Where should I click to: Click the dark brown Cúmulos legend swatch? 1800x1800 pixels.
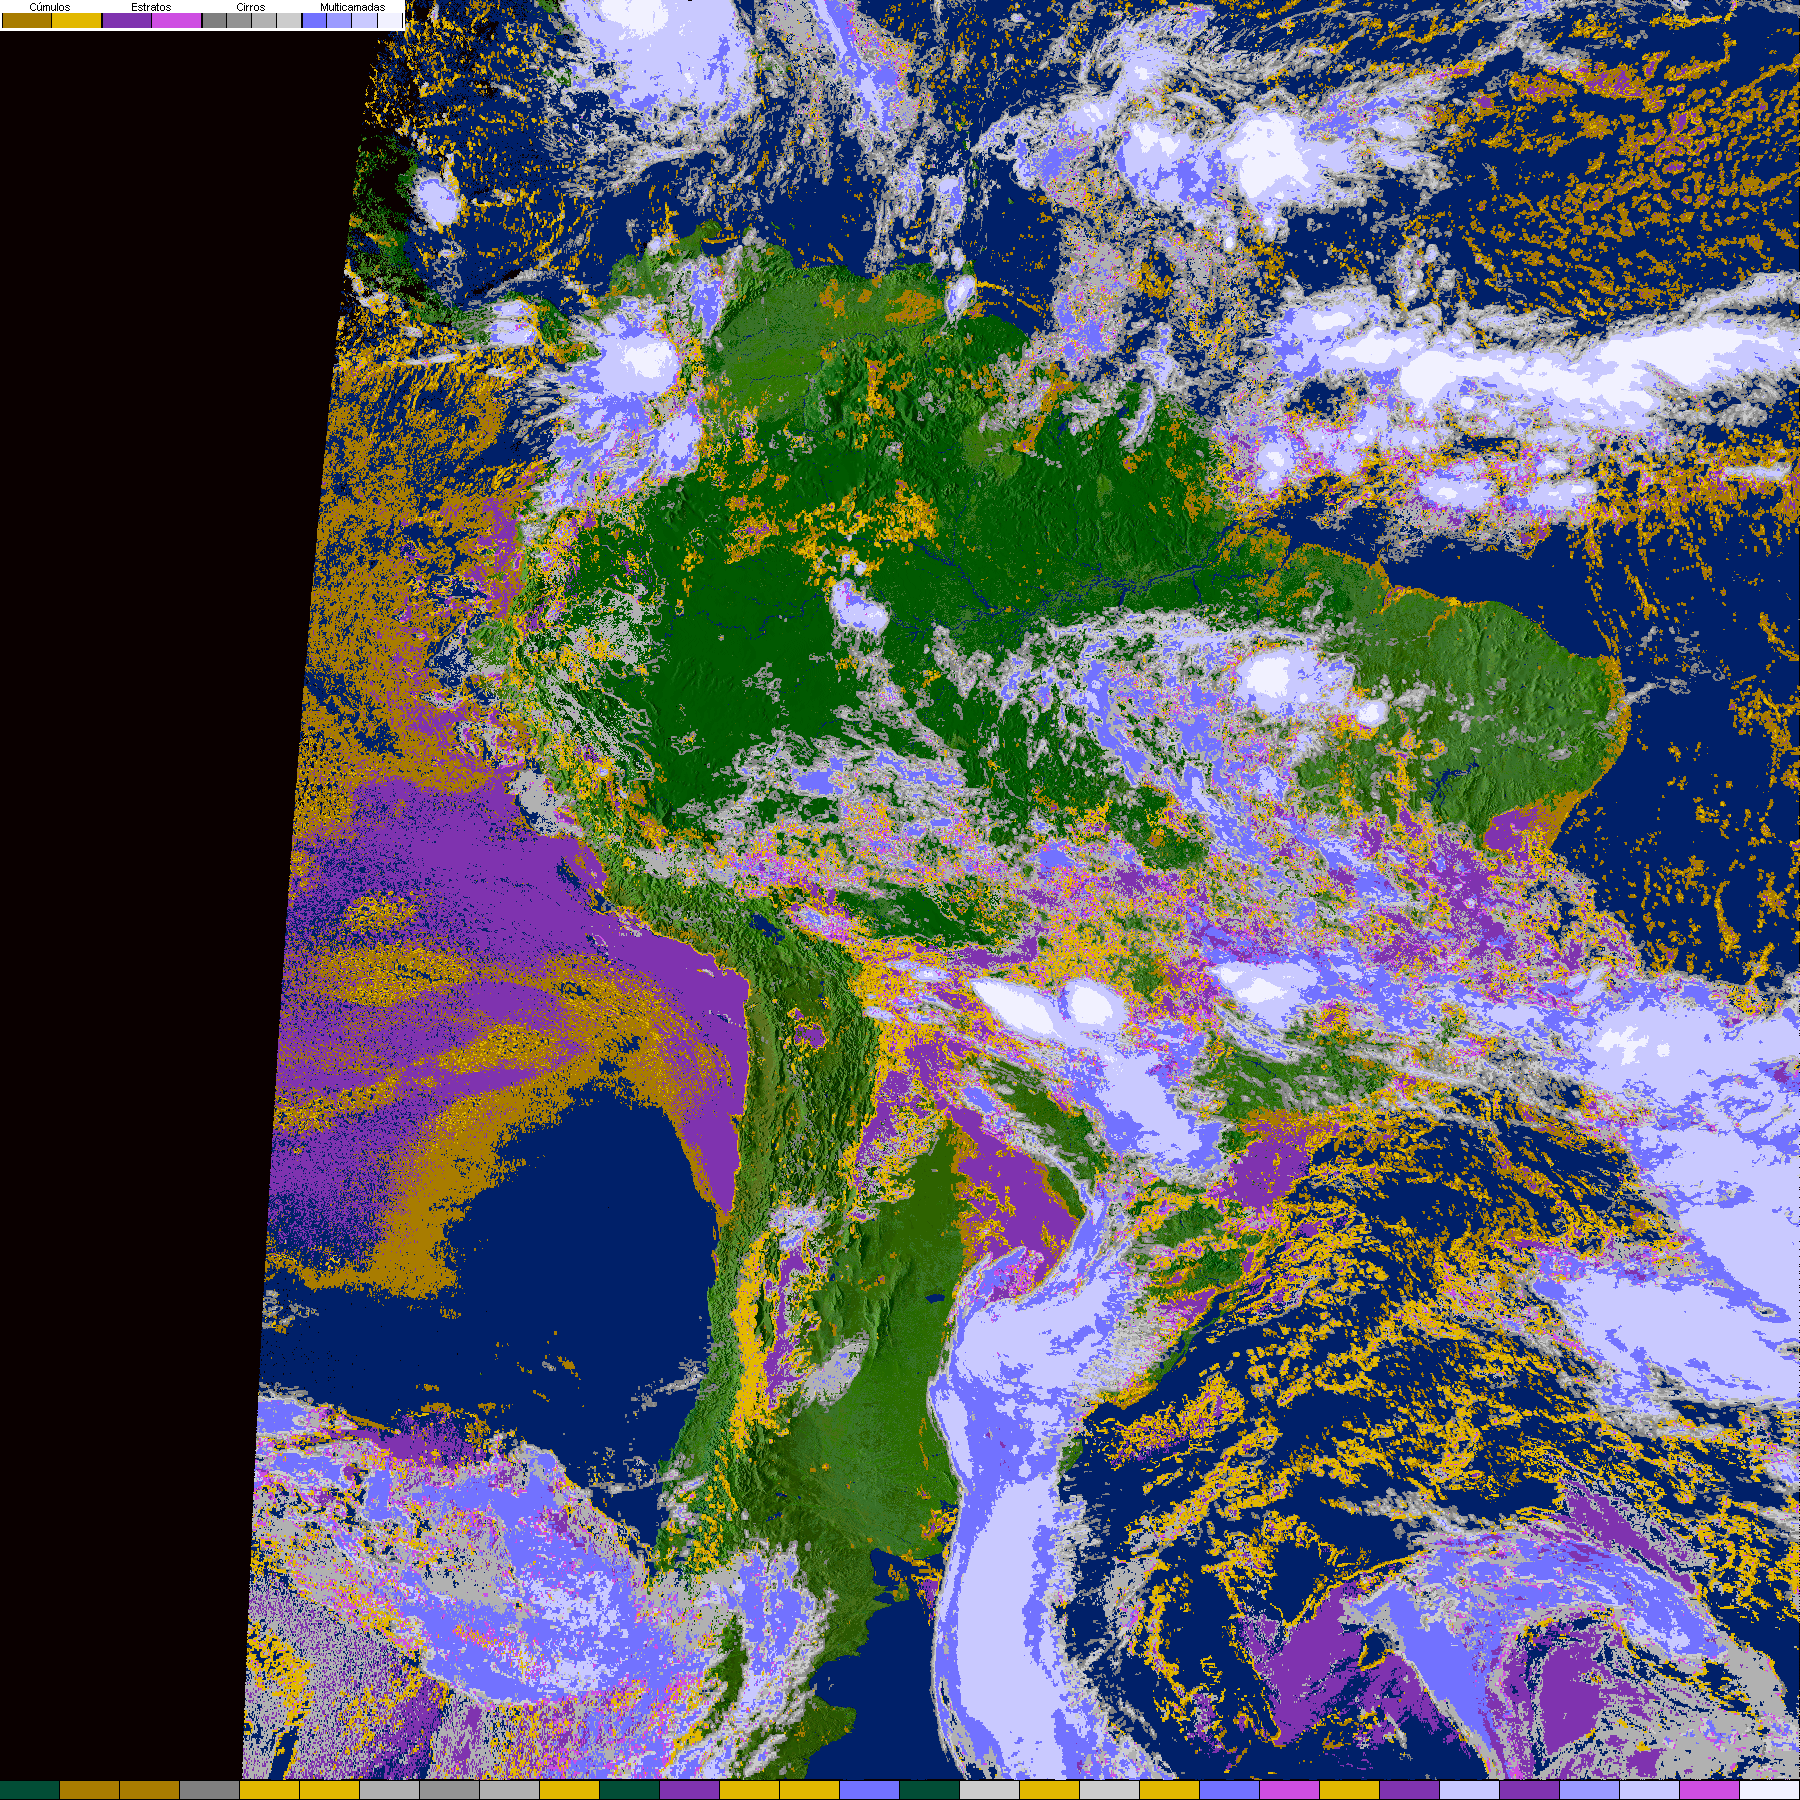(x=27, y=20)
